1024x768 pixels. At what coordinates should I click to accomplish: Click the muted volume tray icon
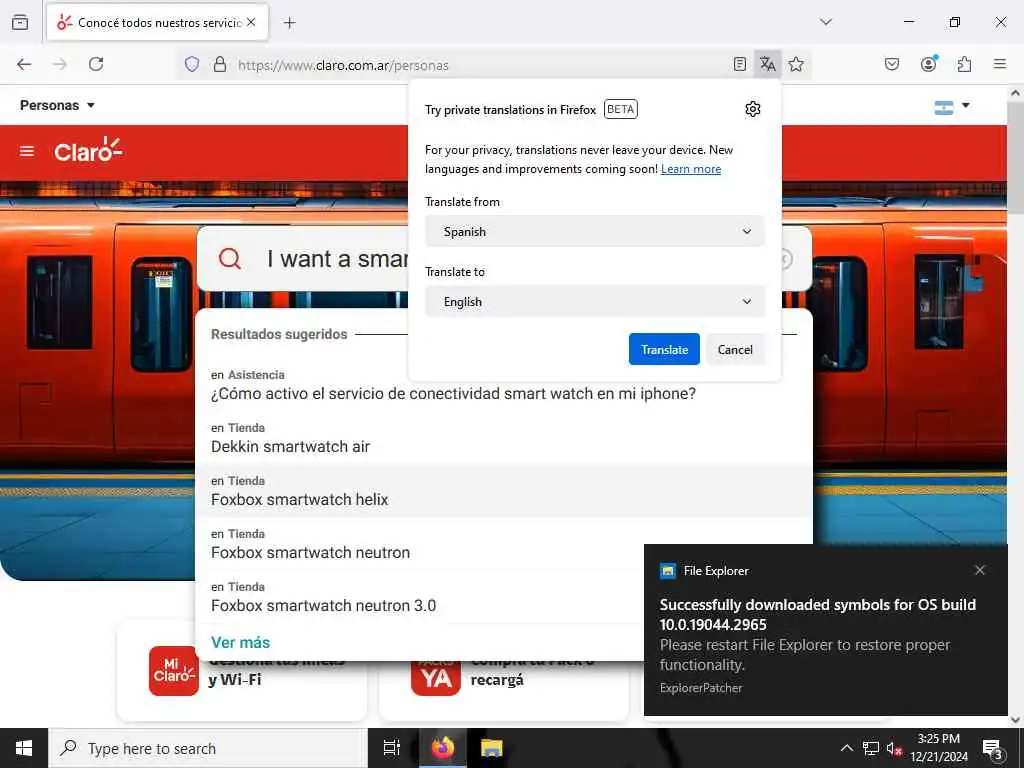(894, 748)
